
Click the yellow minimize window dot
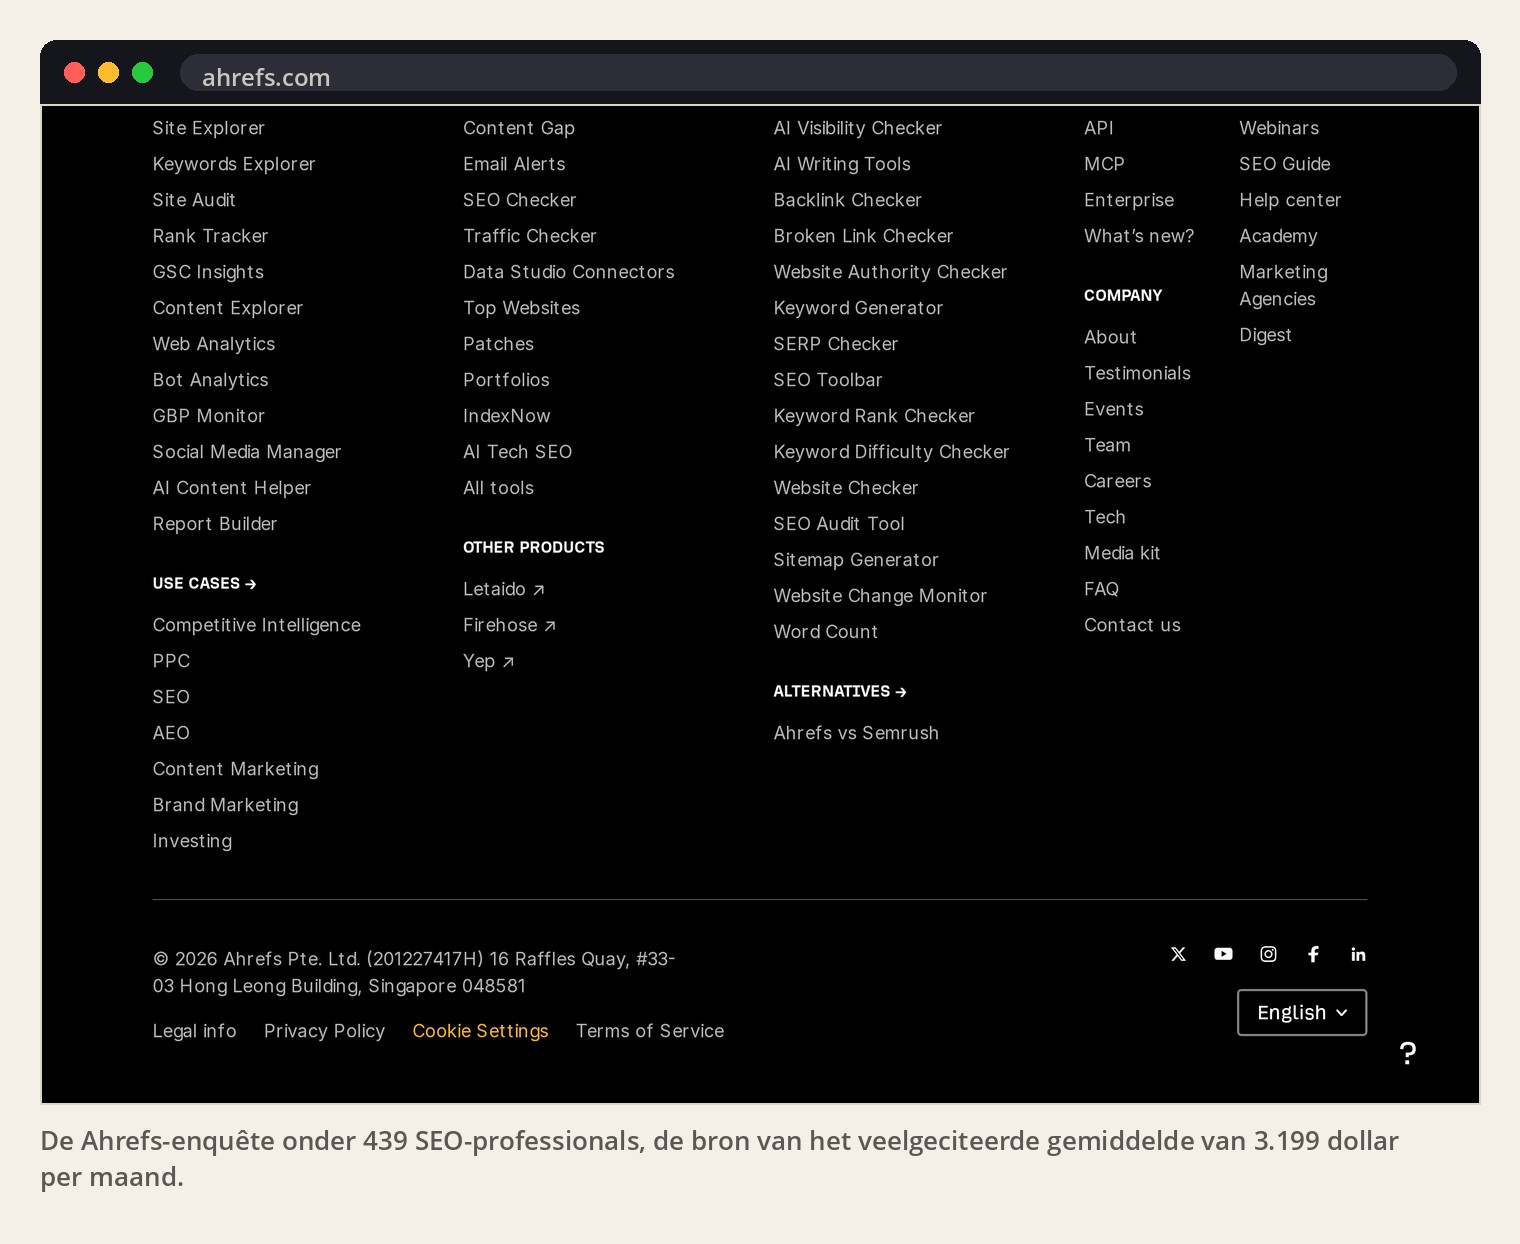point(109,73)
